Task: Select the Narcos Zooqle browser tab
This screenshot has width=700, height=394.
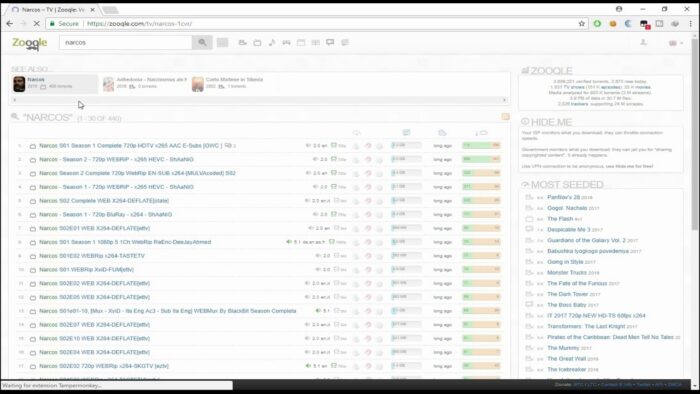Action: point(54,9)
